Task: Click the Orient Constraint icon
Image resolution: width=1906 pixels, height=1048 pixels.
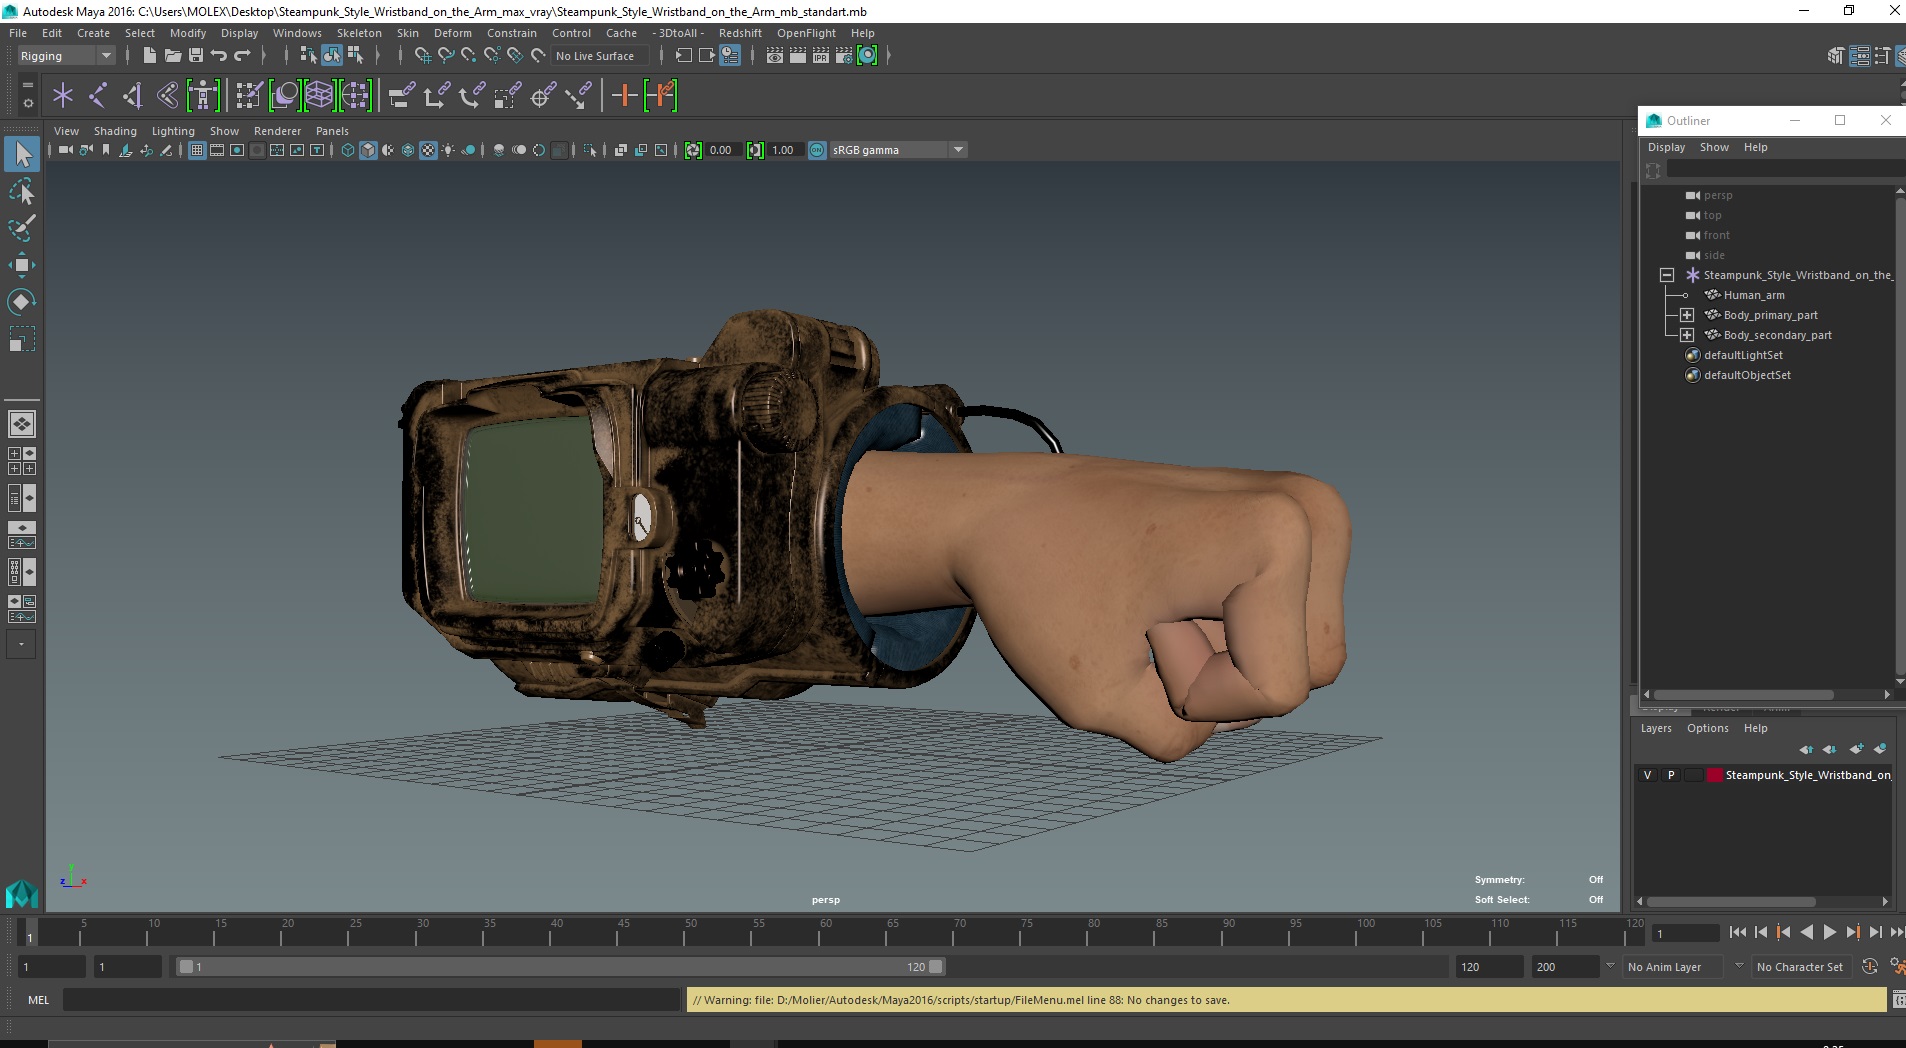Action: 472,96
